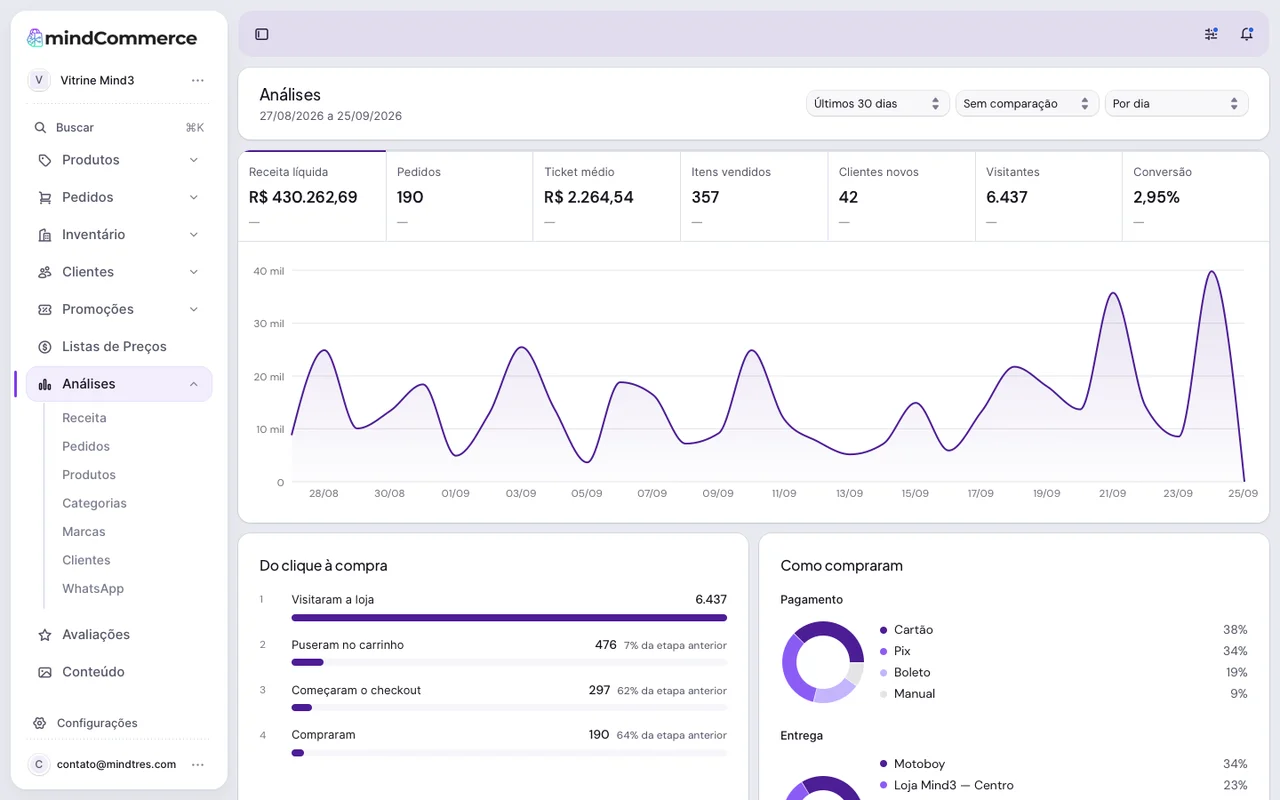Viewport: 1280px width, 800px height.
Task: Click the Pedidos cart icon
Action: coord(44,198)
